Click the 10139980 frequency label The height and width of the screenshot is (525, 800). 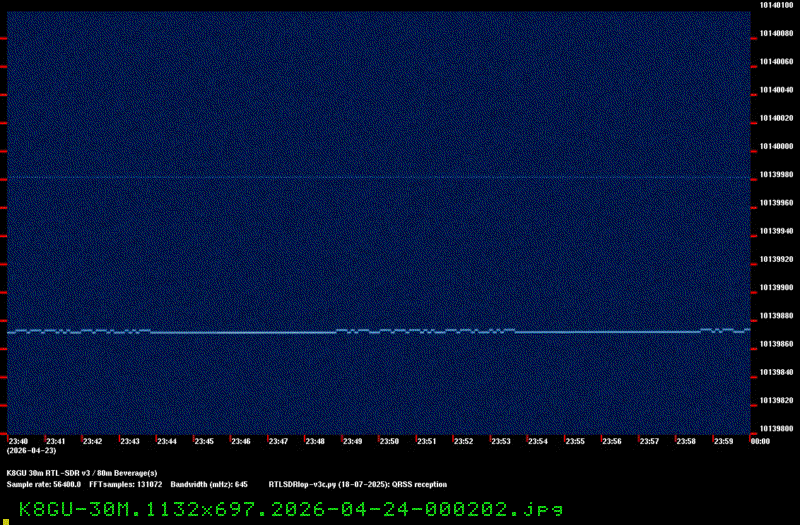coord(777,174)
